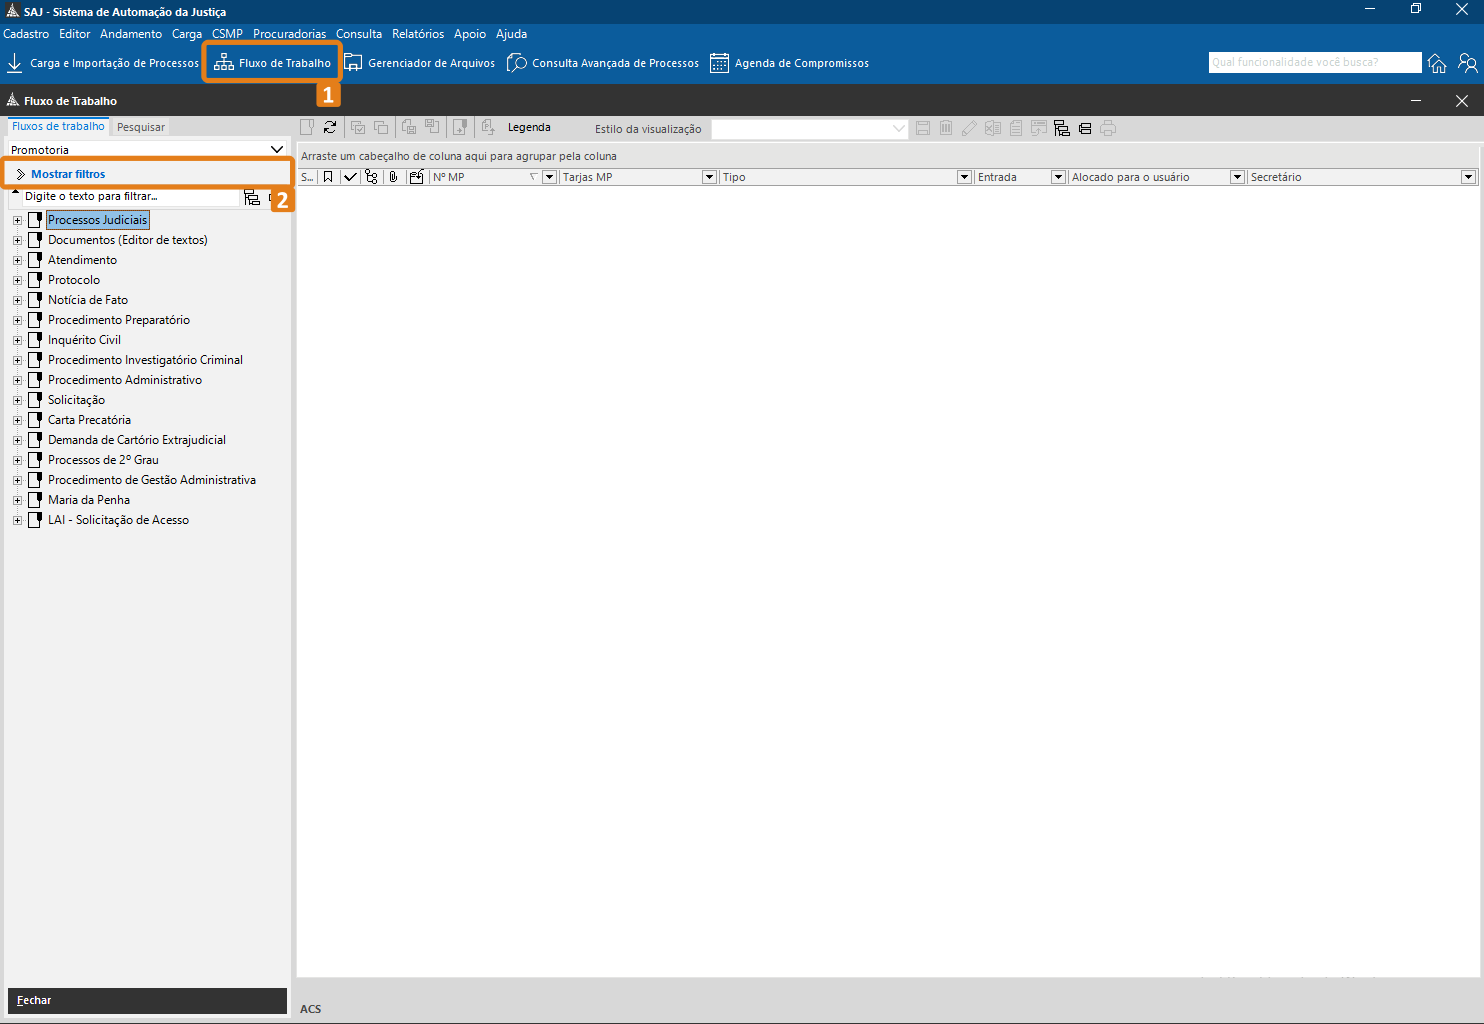Switch to the Pesquisar tab

tap(141, 127)
